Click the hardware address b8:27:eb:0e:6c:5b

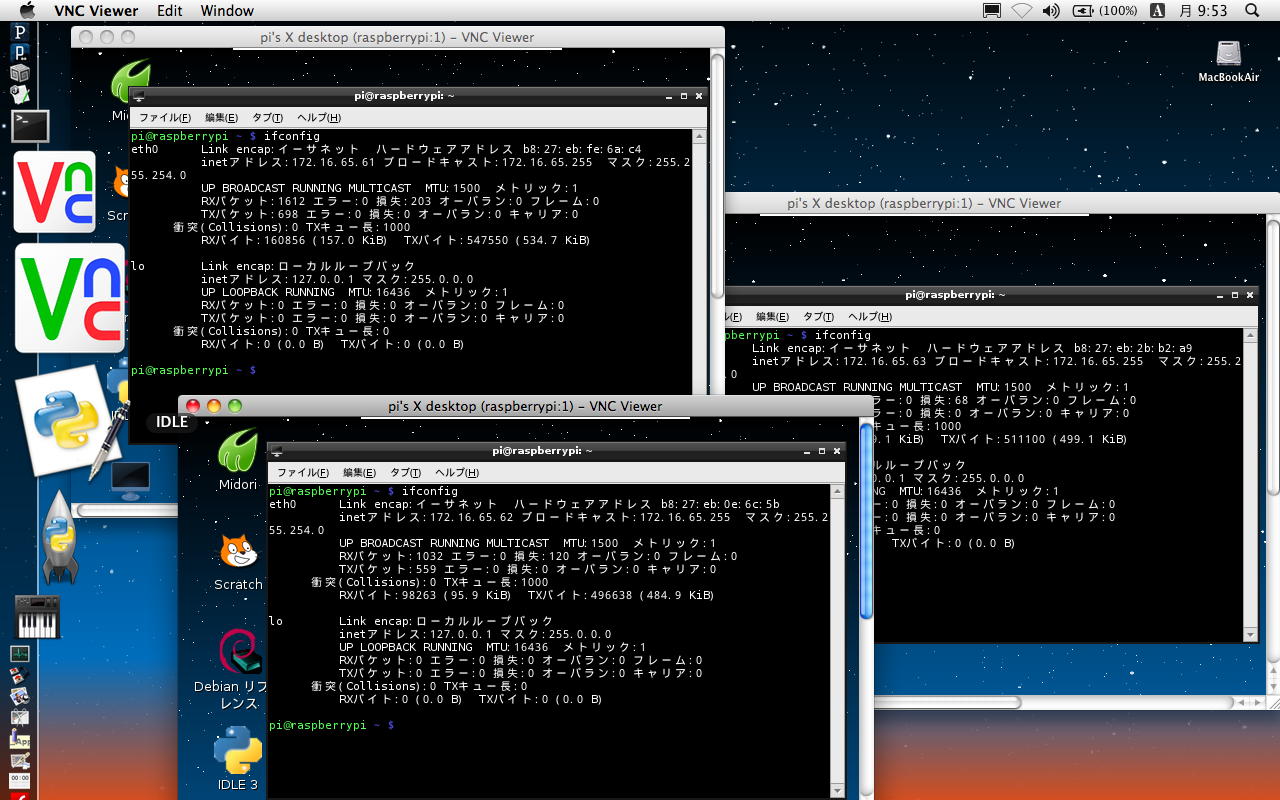720,504
